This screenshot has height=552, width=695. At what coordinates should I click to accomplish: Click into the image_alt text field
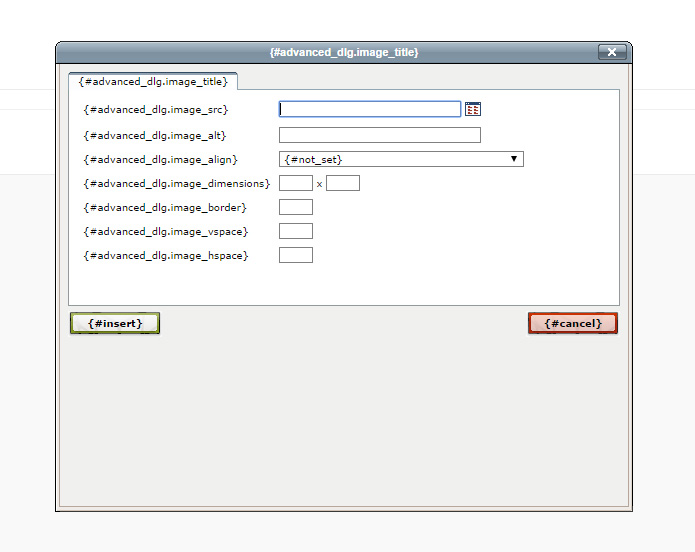(x=379, y=135)
